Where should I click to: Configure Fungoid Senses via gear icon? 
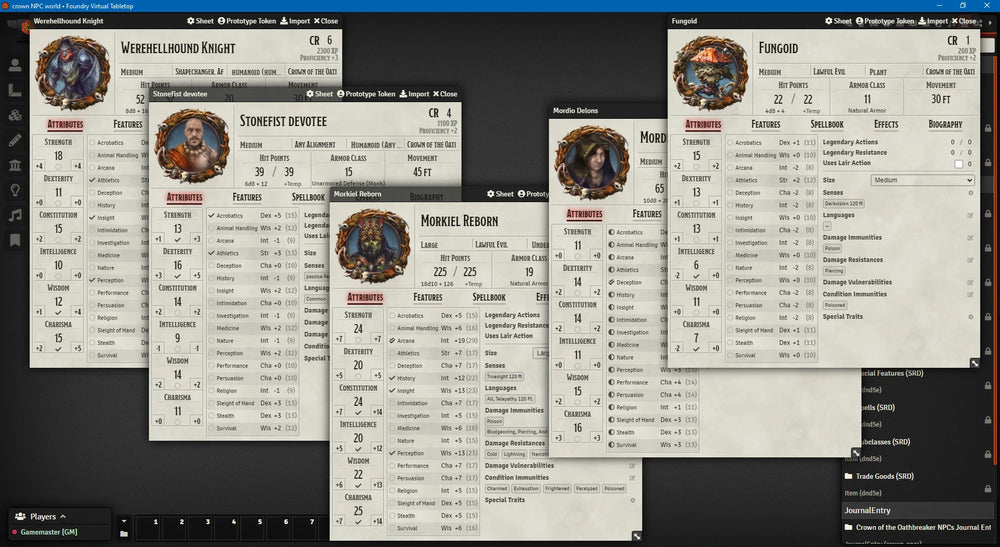point(970,193)
